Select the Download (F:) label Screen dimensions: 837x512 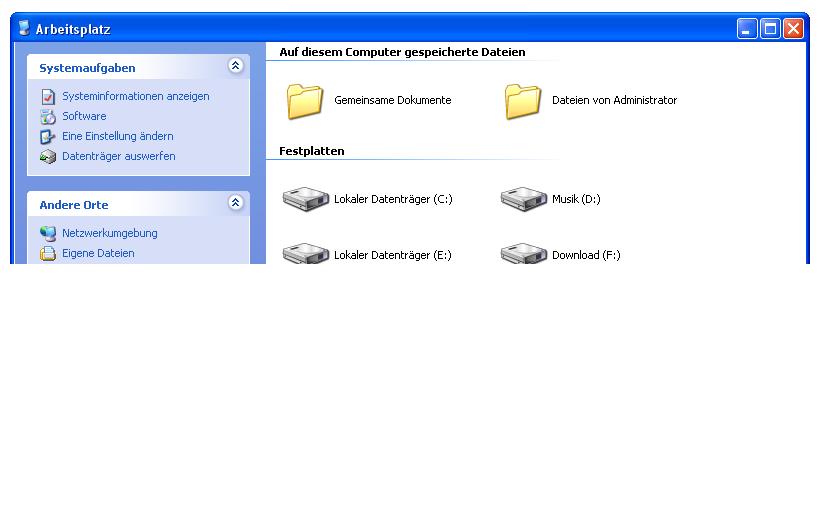pyautogui.click(x=586, y=255)
